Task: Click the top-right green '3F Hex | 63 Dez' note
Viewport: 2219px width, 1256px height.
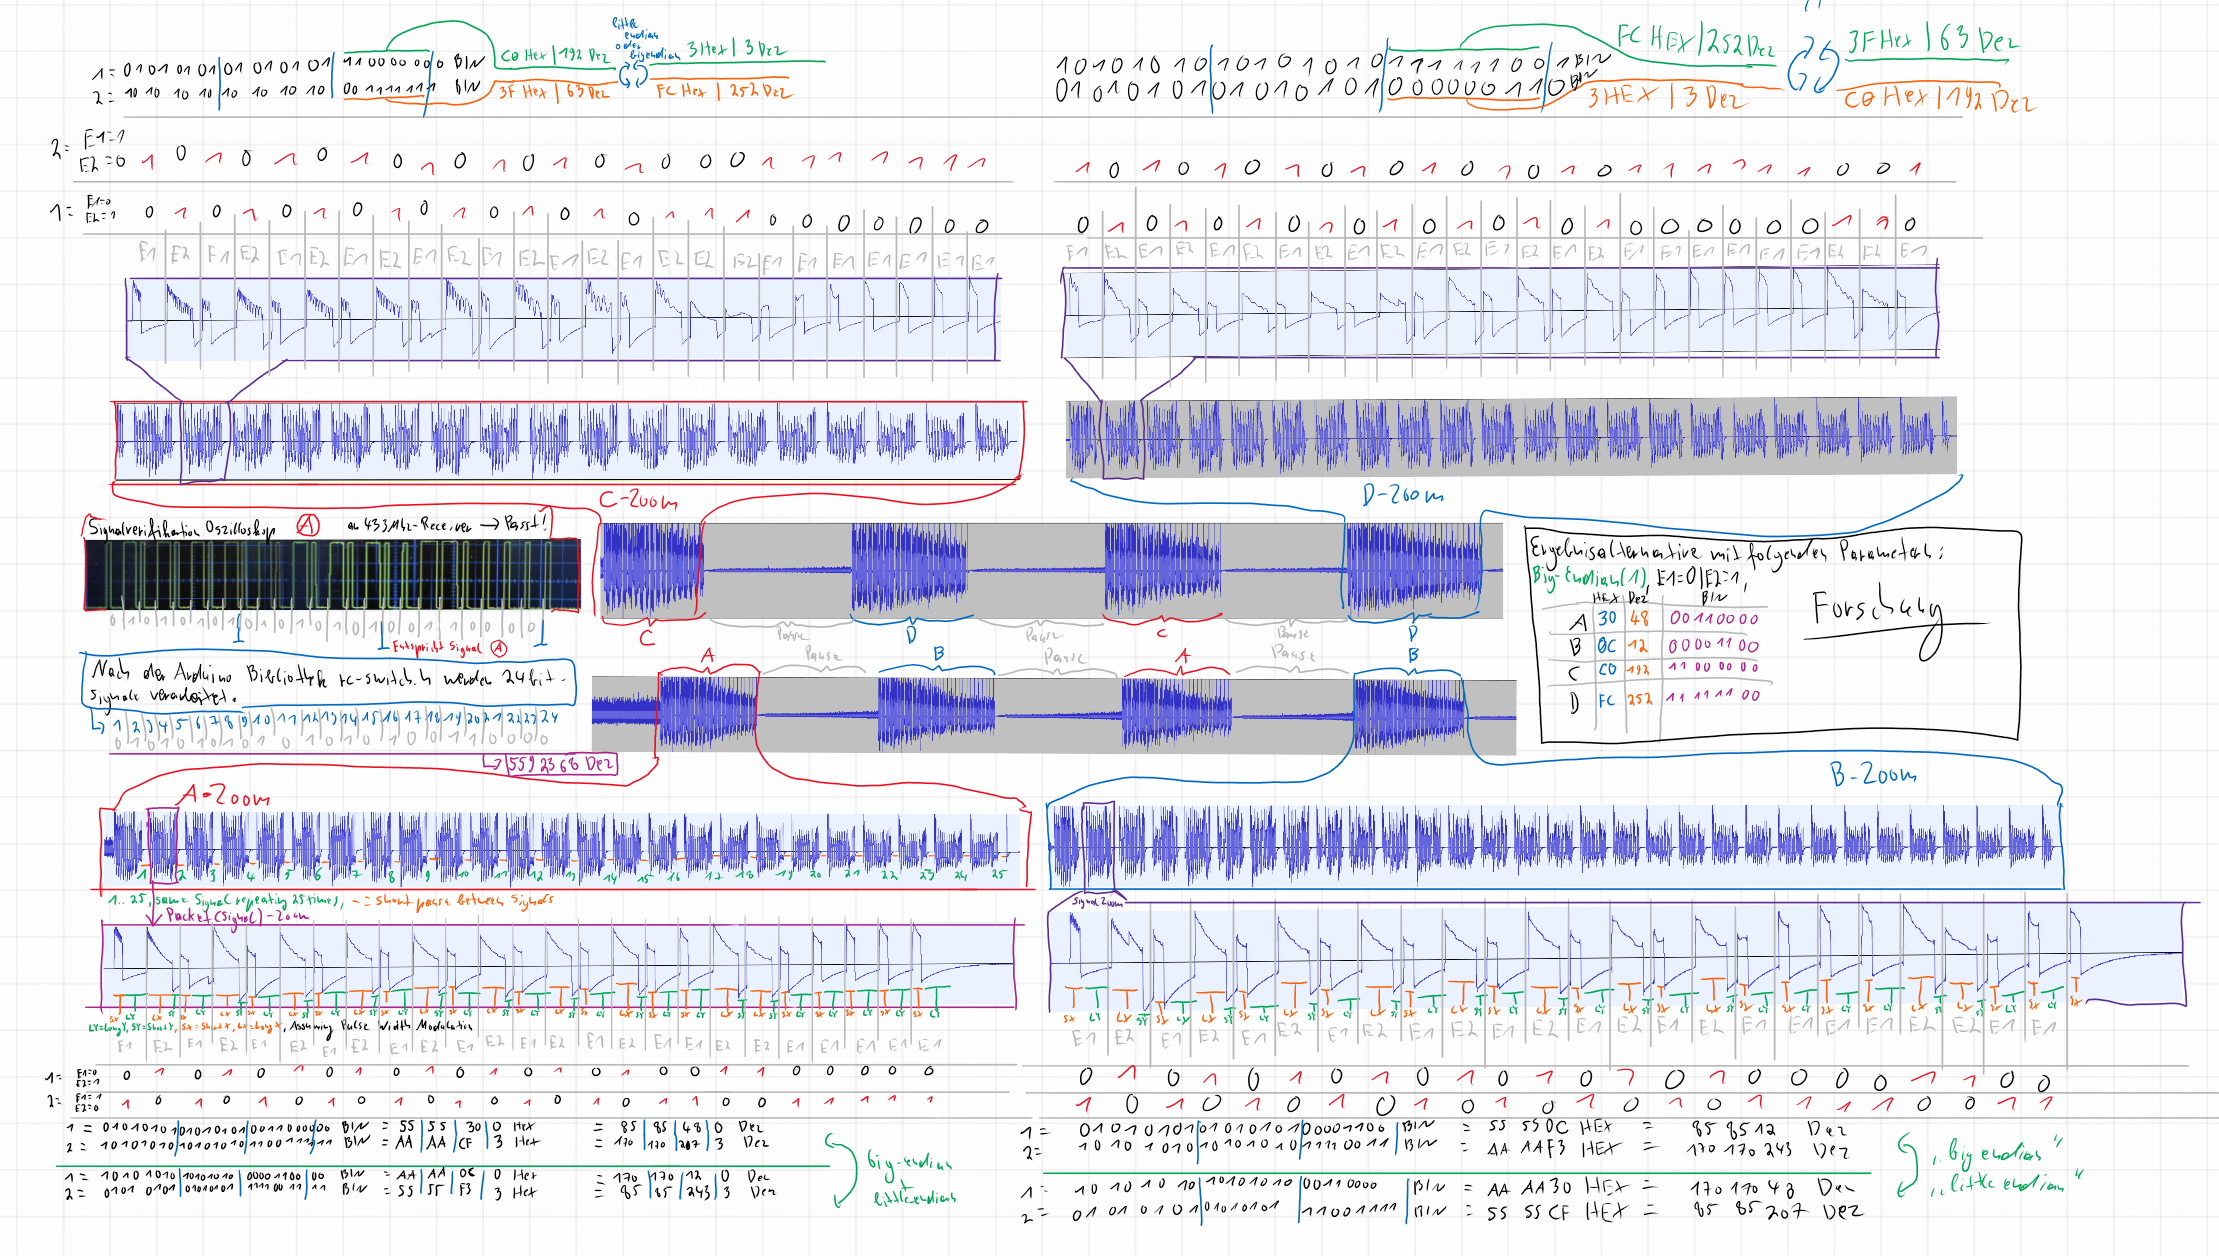Action: point(1932,41)
